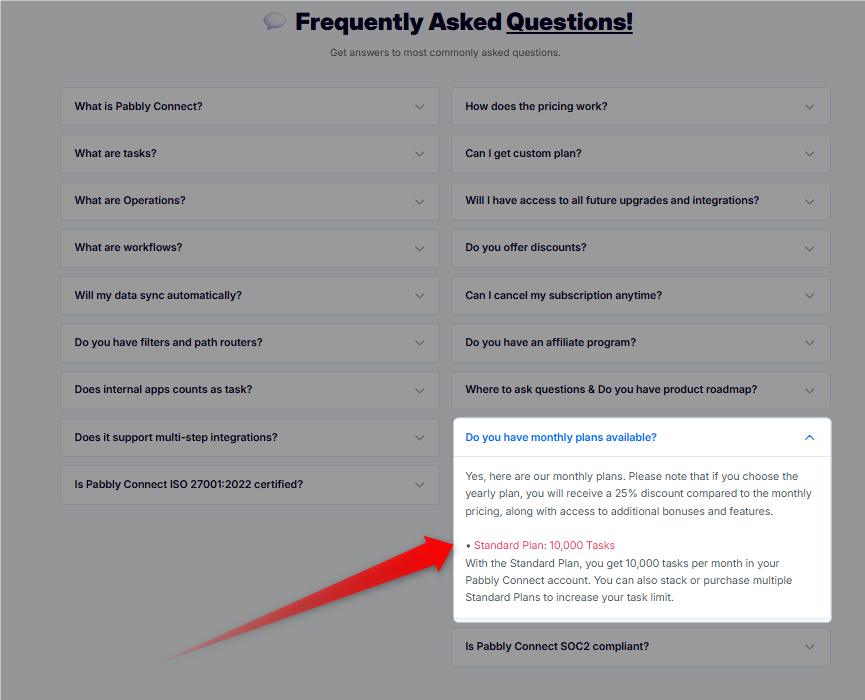Screen dimensions: 865x700
Task: Click chevron beside 'Does internal apps counts as task?'
Action: click(x=419, y=391)
